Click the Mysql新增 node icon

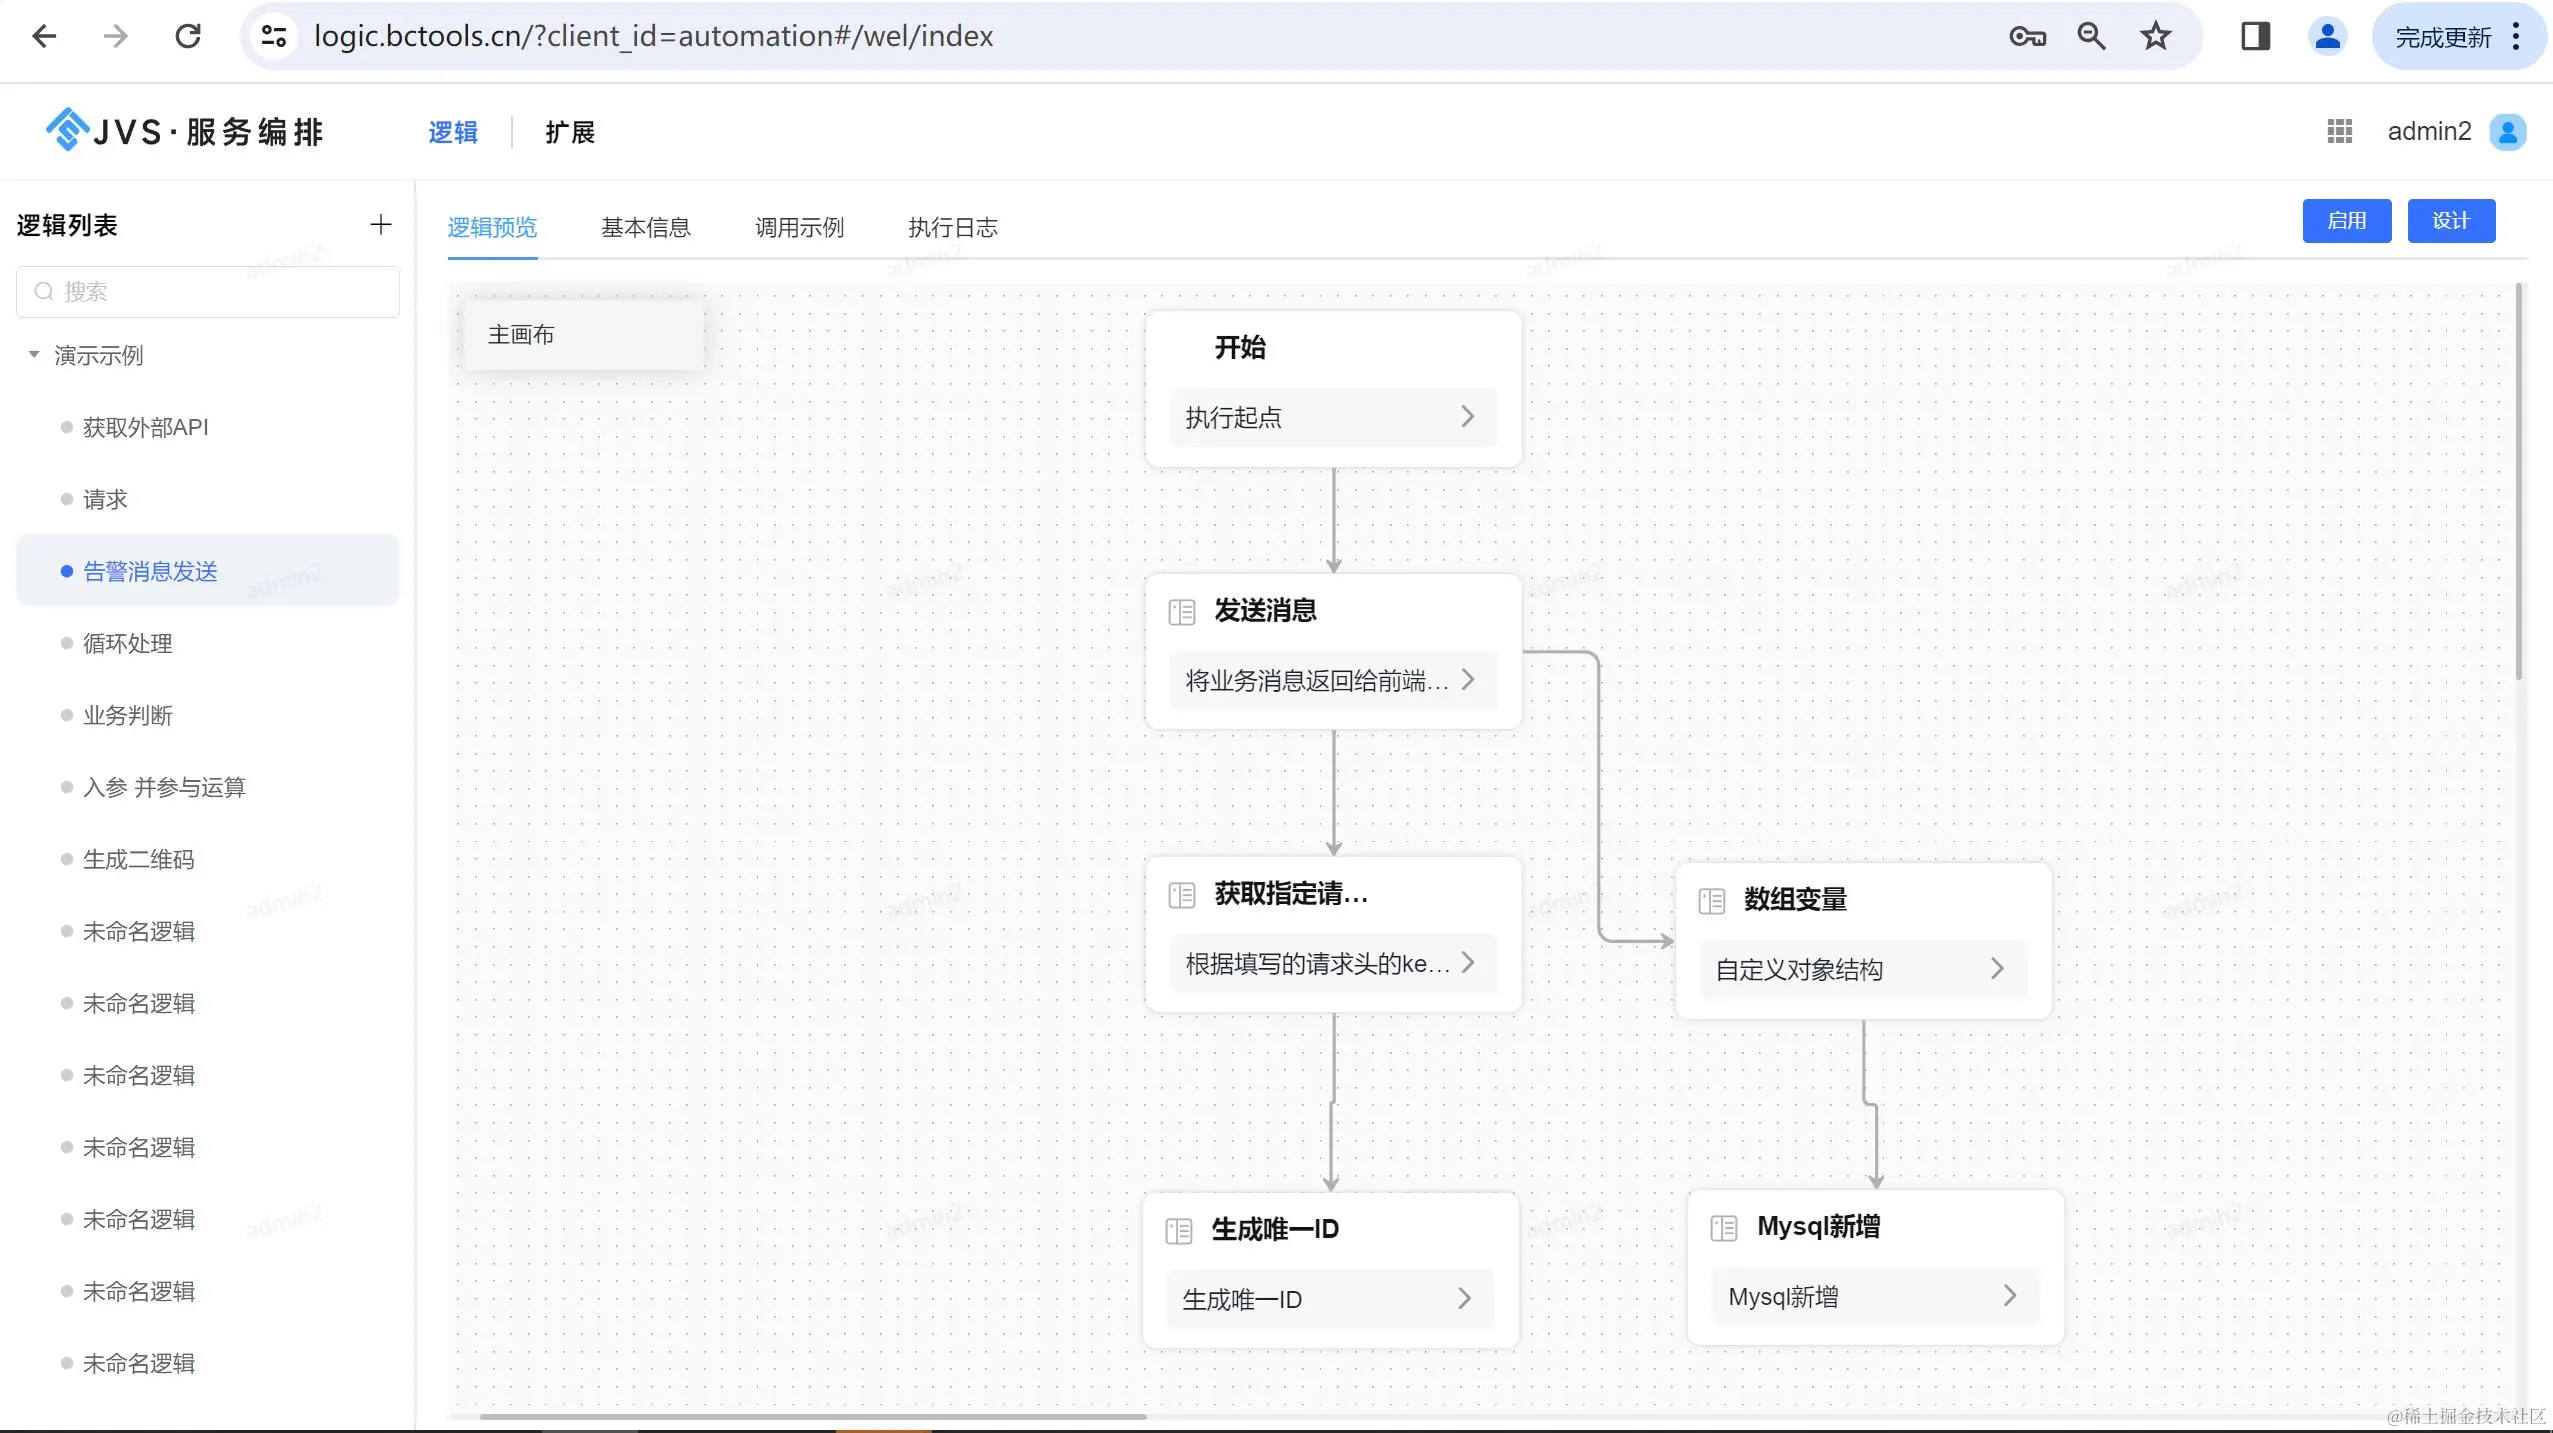click(1723, 1227)
